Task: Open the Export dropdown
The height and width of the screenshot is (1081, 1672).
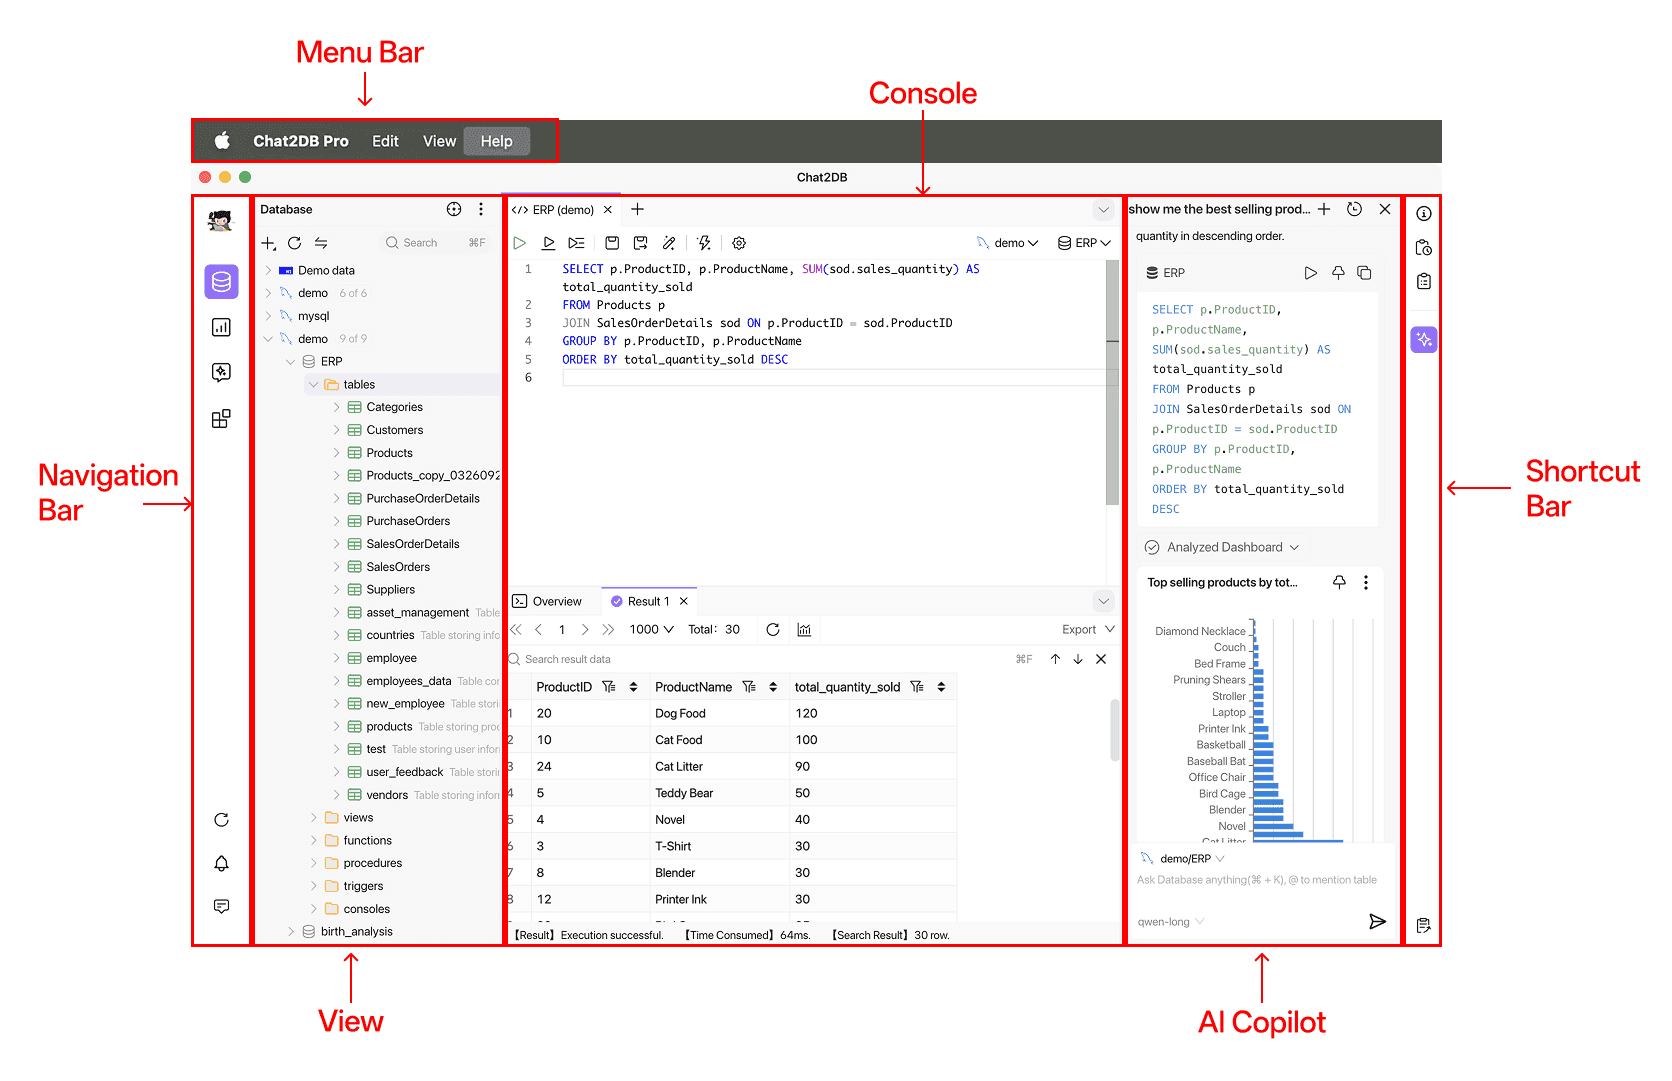Action: 1088,629
